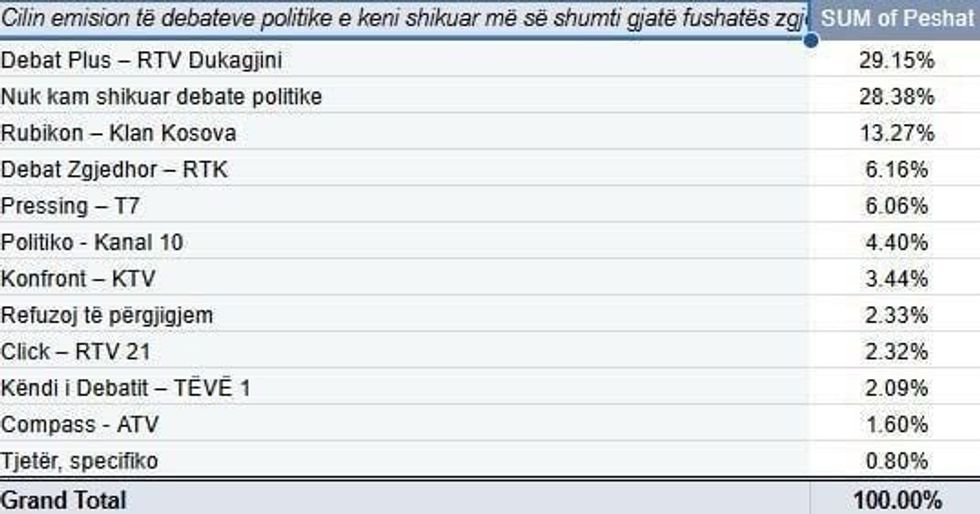Screen dimensions: 980x514
Task: Click the Debat Plus – RTV Dukagjini row
Action: click(x=142, y=61)
